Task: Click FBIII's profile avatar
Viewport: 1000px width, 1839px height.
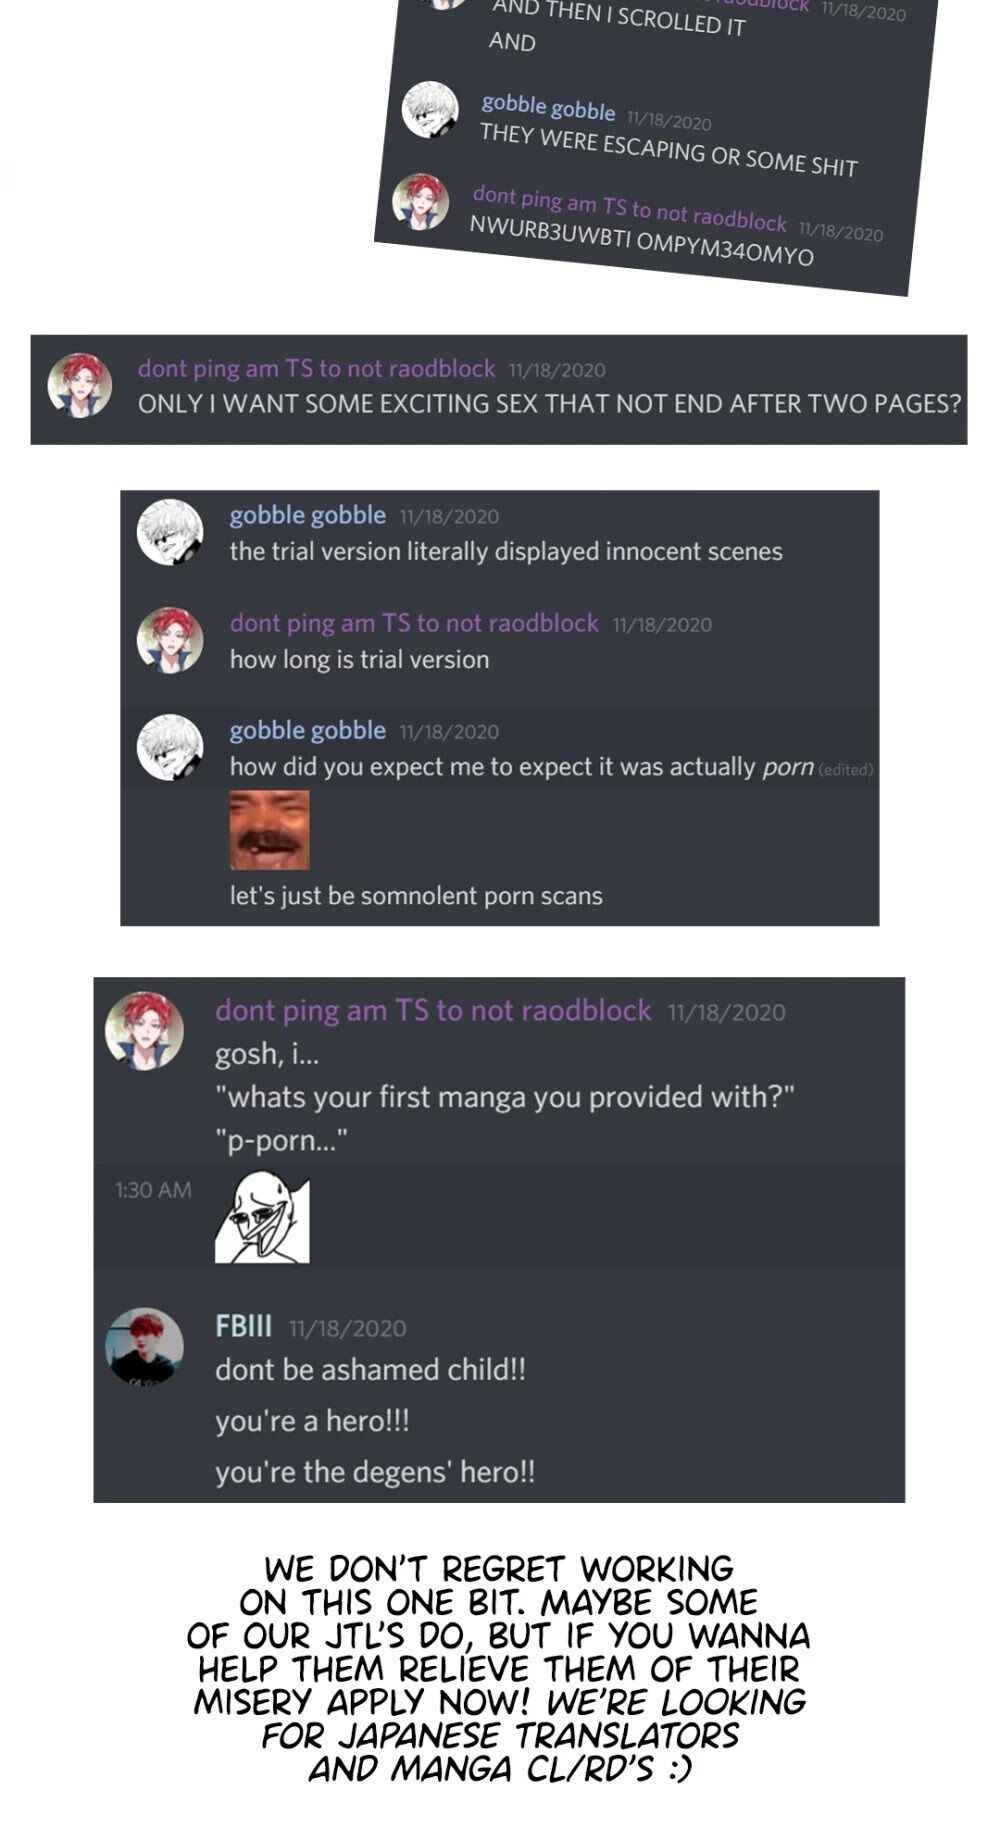Action: 145,1345
